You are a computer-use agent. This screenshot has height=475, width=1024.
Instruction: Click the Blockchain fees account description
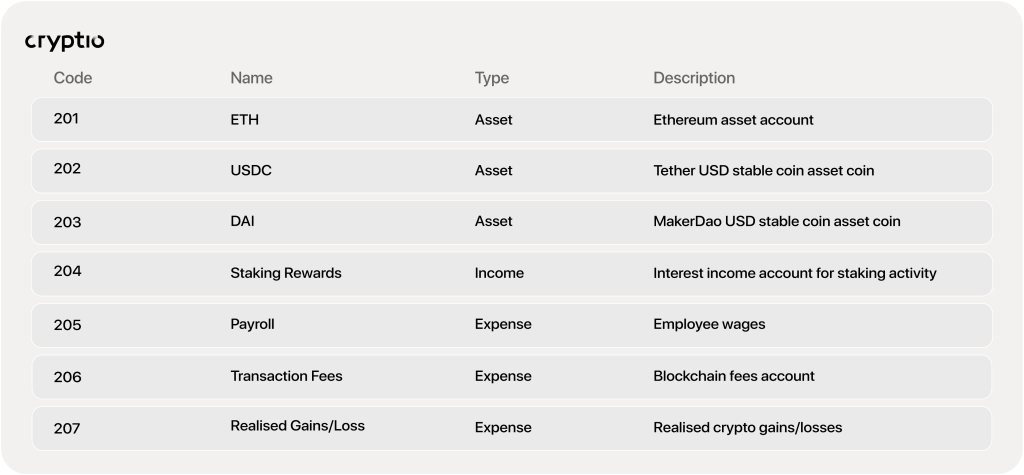coord(734,376)
